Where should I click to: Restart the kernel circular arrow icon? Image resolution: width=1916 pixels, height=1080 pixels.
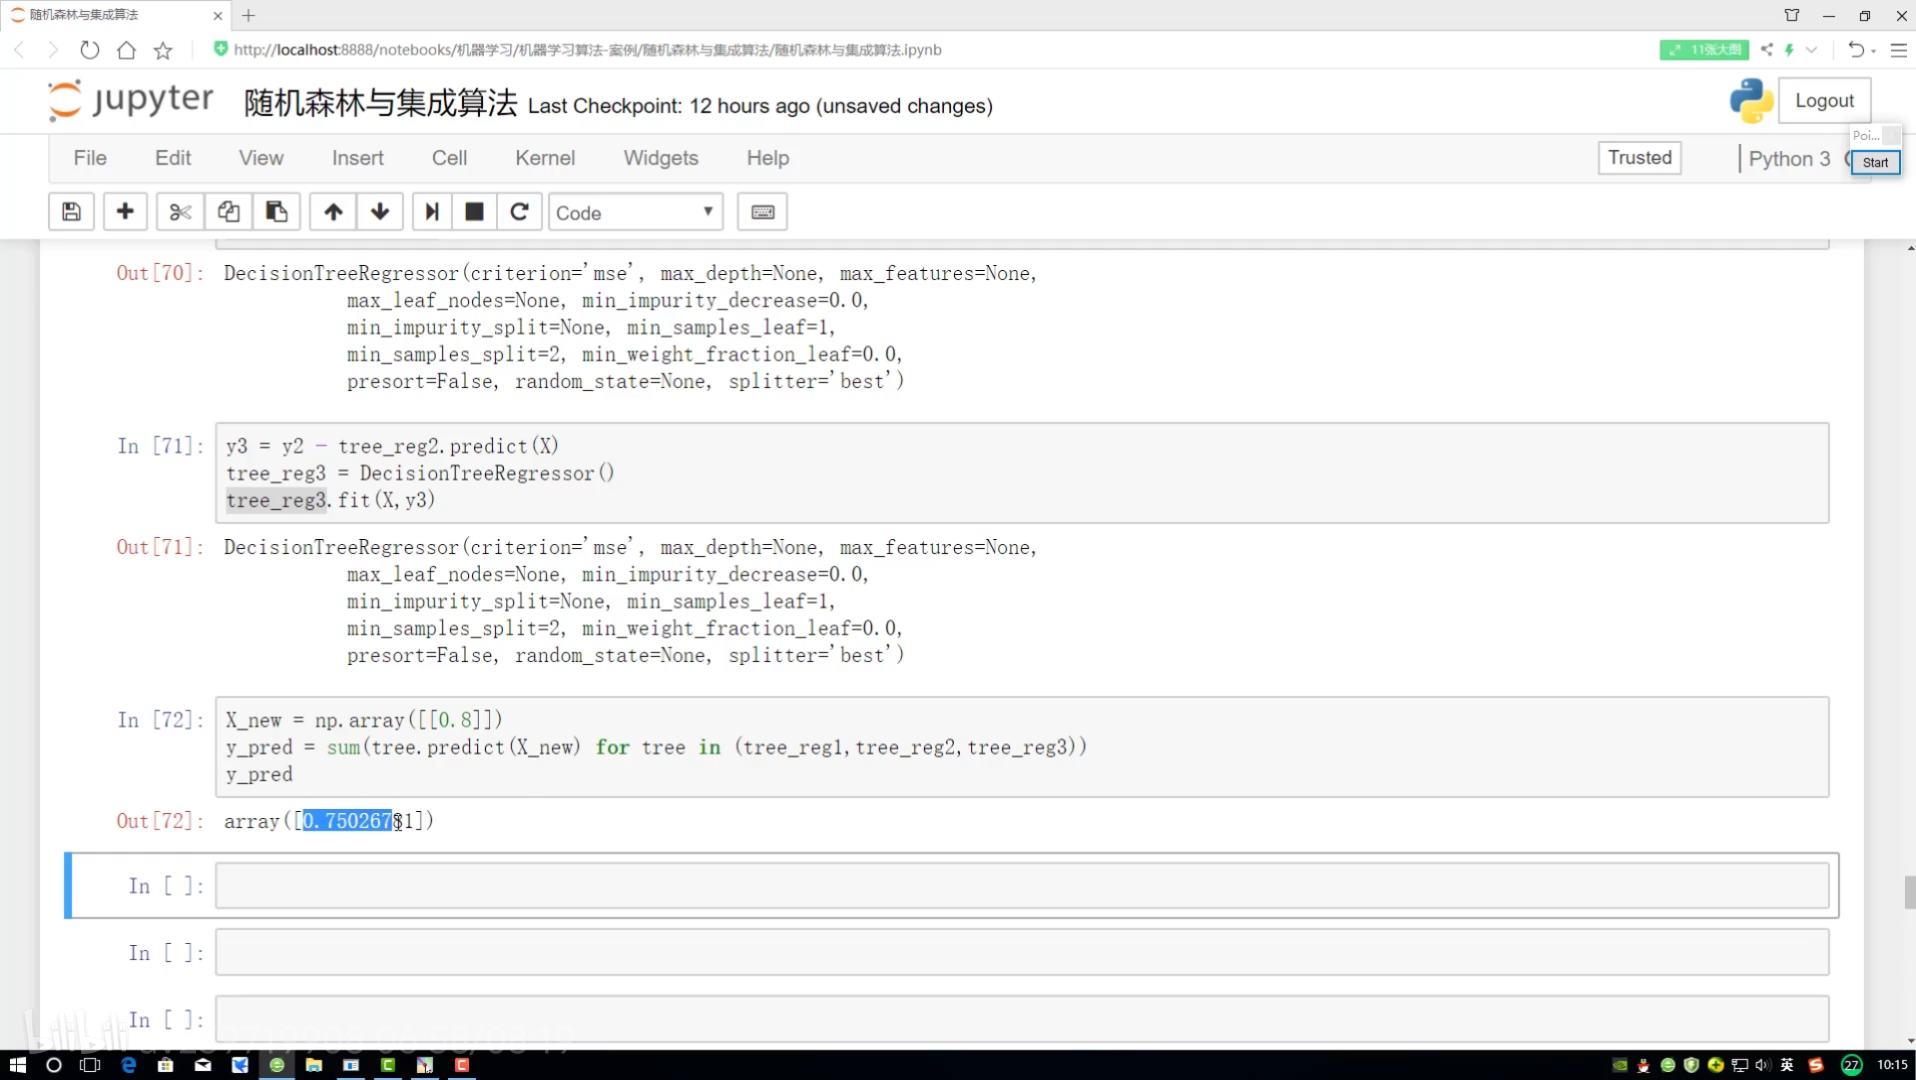tap(519, 212)
